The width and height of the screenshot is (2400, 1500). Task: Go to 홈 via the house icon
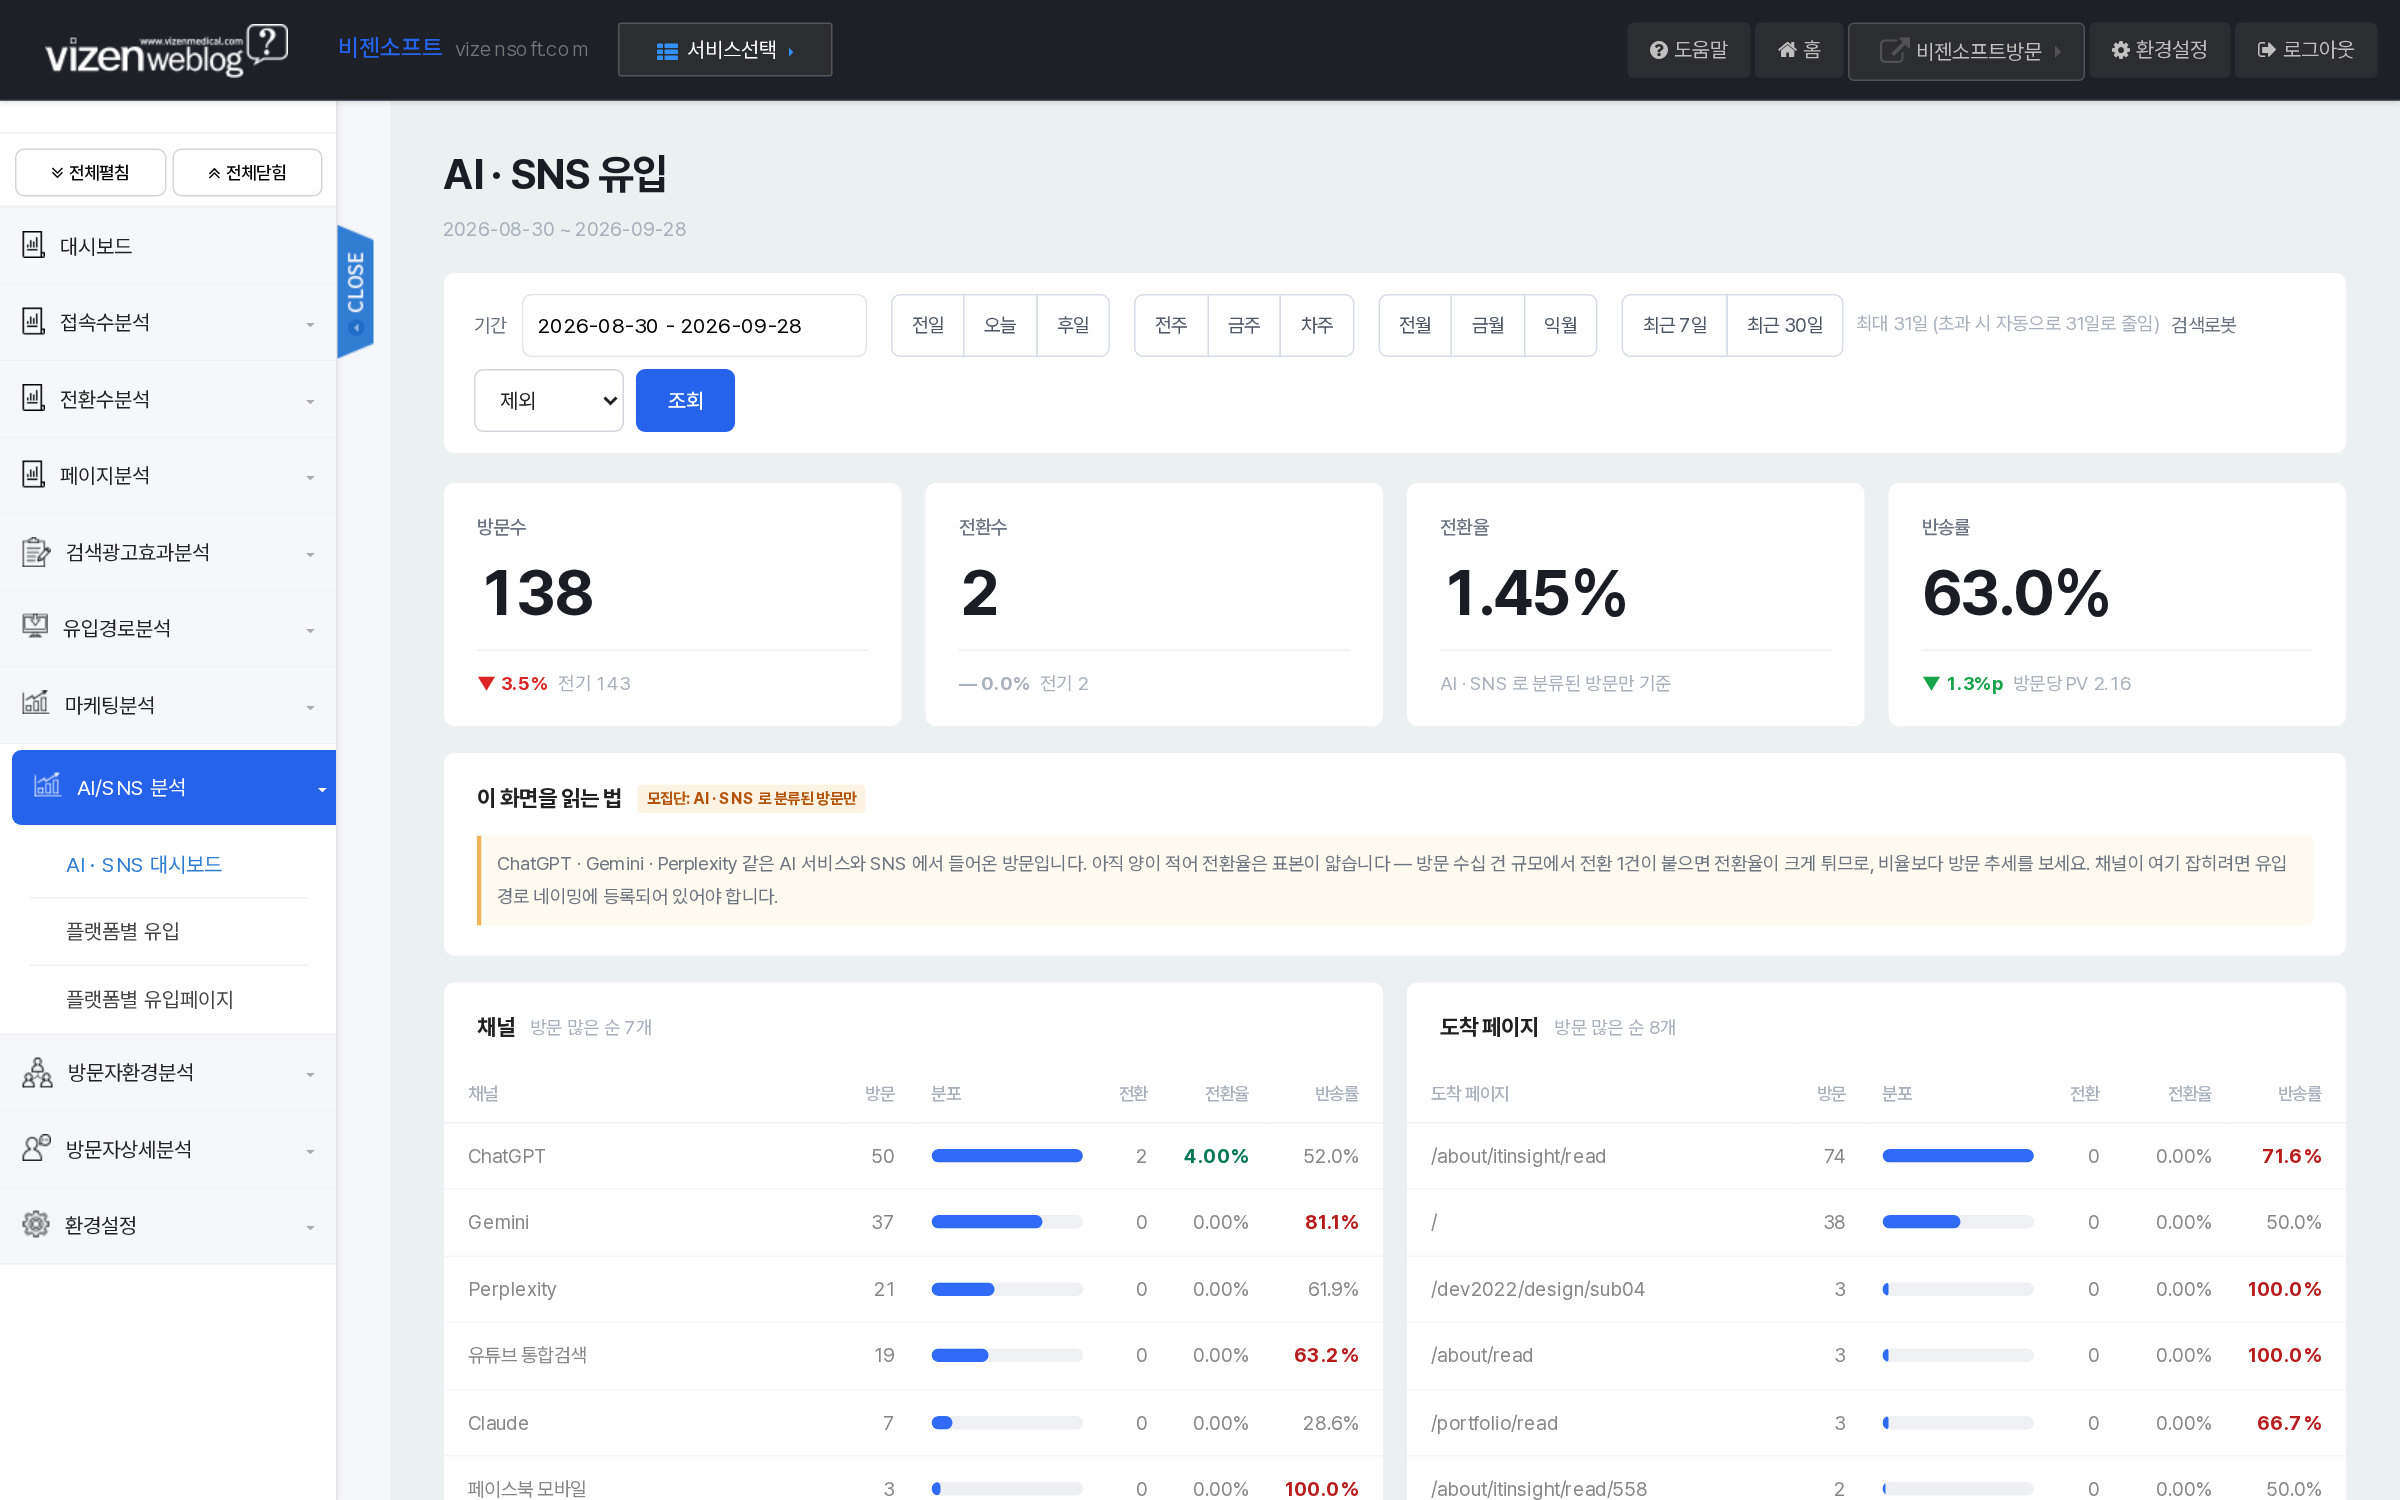point(1798,50)
